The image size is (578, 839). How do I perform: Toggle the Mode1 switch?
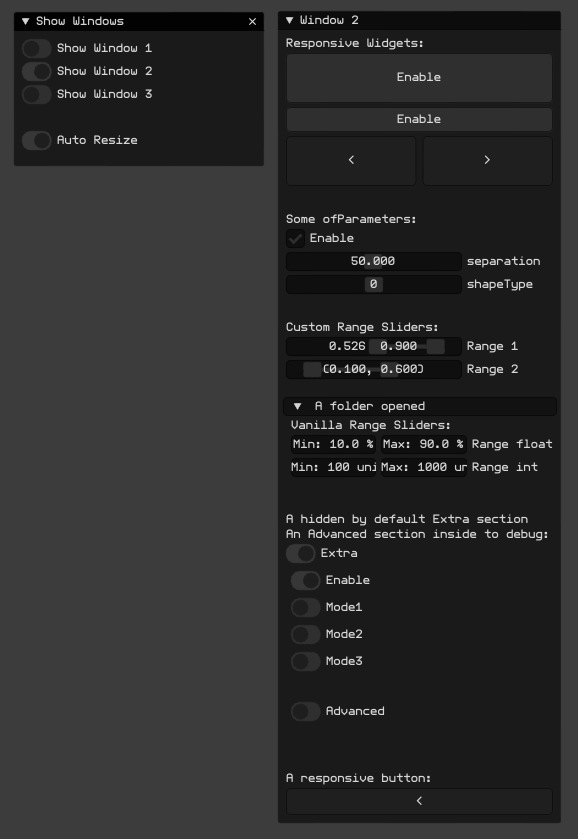tap(306, 607)
